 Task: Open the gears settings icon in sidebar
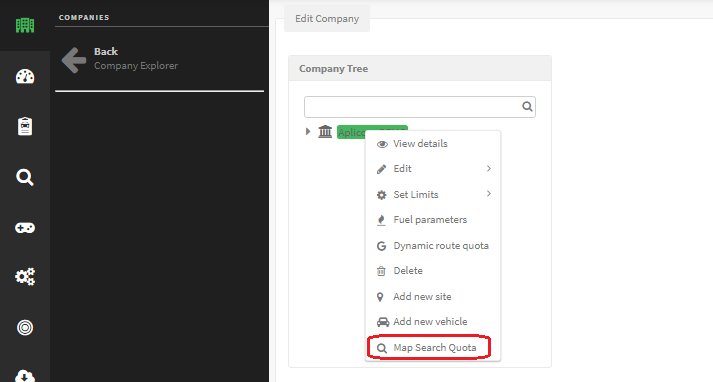click(x=25, y=276)
